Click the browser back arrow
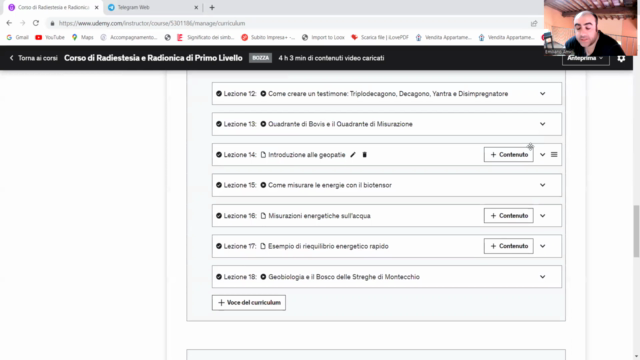The width and height of the screenshot is (640, 360). point(9,23)
